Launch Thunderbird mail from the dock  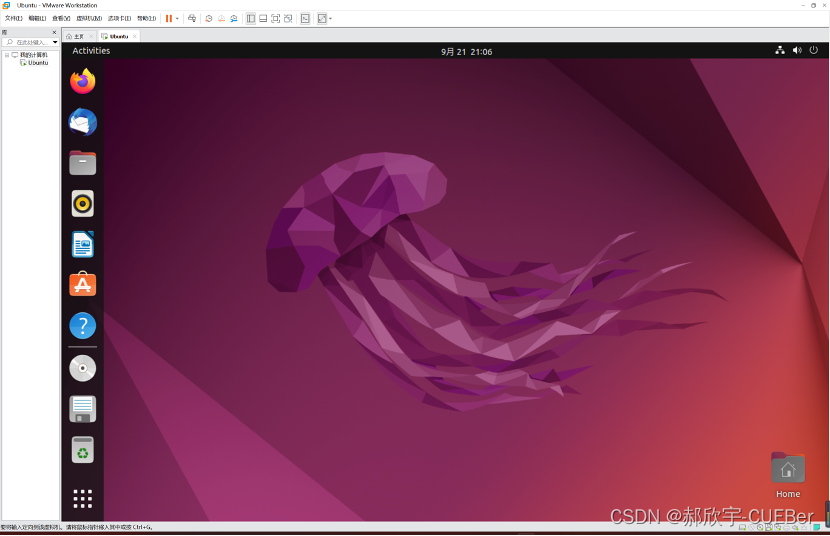click(x=83, y=122)
